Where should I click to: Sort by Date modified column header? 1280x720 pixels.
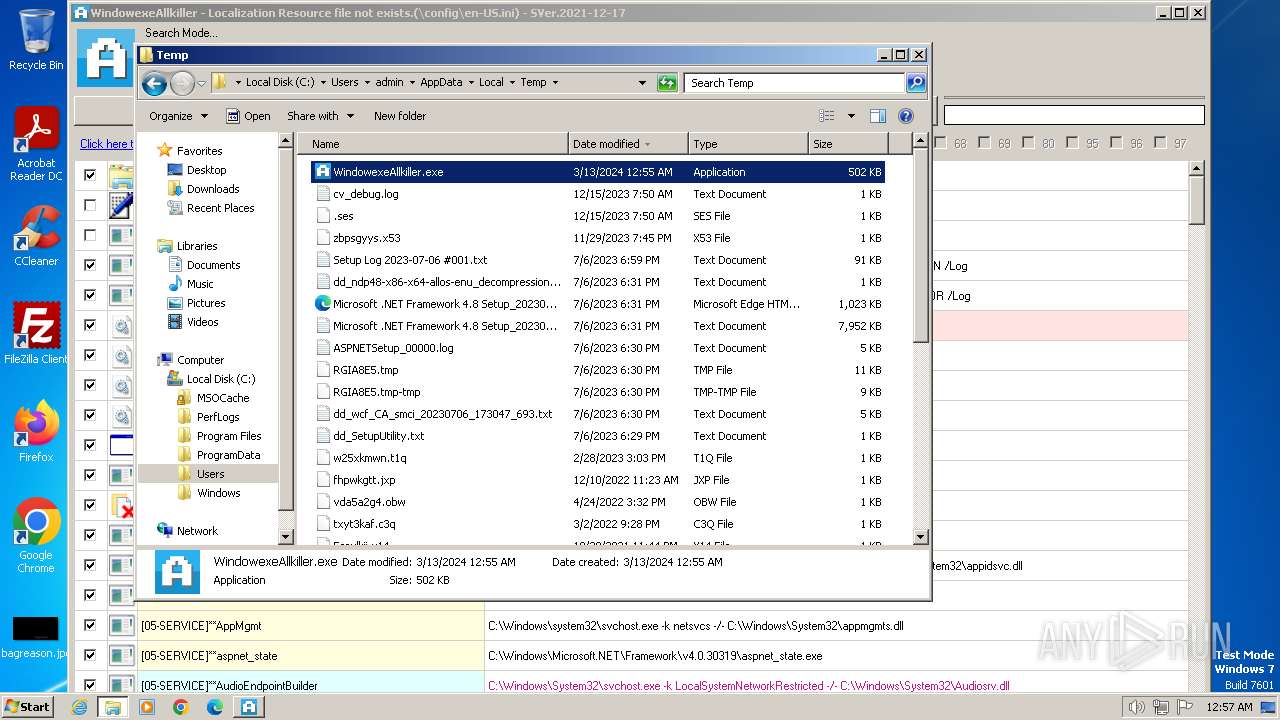628,144
